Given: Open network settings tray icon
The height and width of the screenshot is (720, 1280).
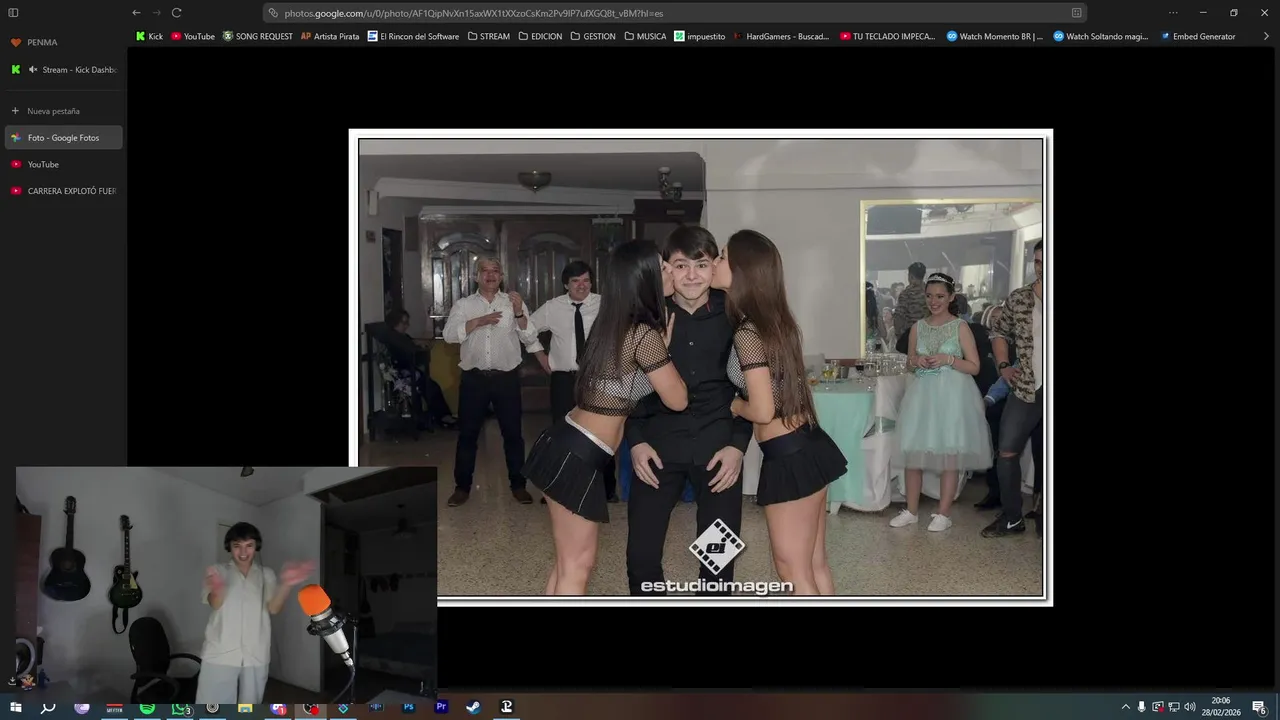Looking at the screenshot, I should [x=1173, y=707].
